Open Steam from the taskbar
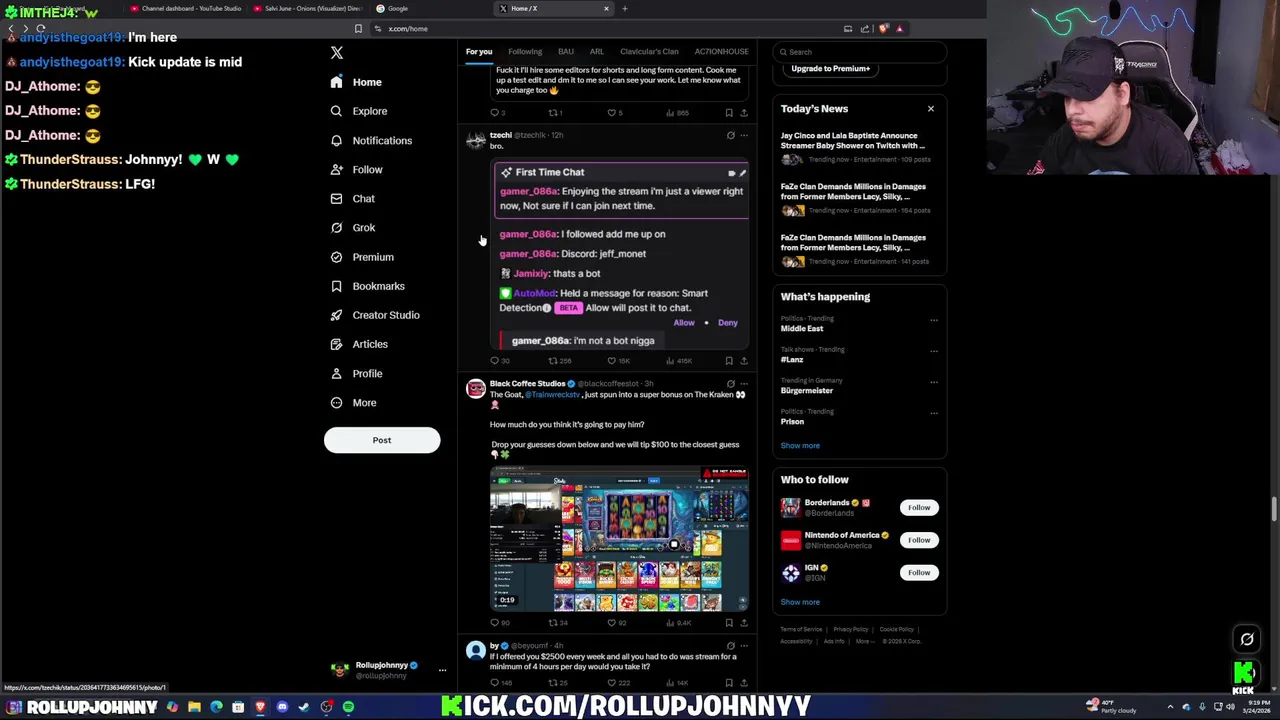The height and width of the screenshot is (720, 1280). click(x=304, y=707)
